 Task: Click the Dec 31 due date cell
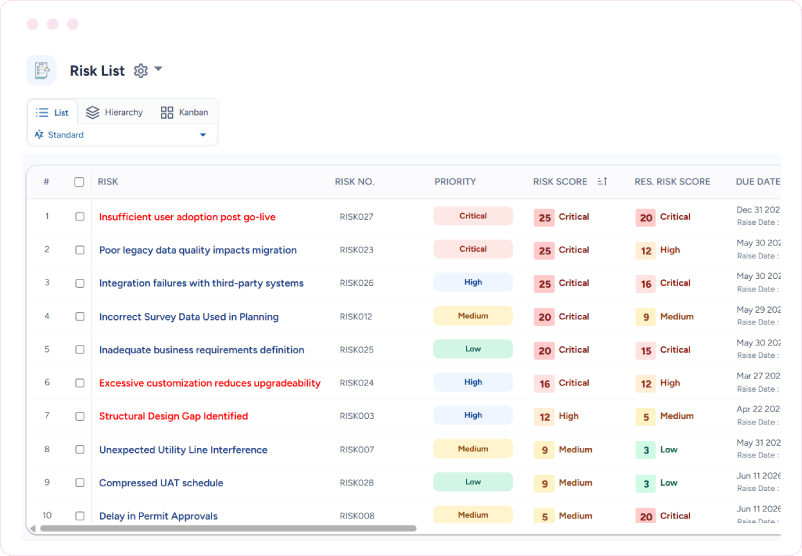(x=758, y=210)
